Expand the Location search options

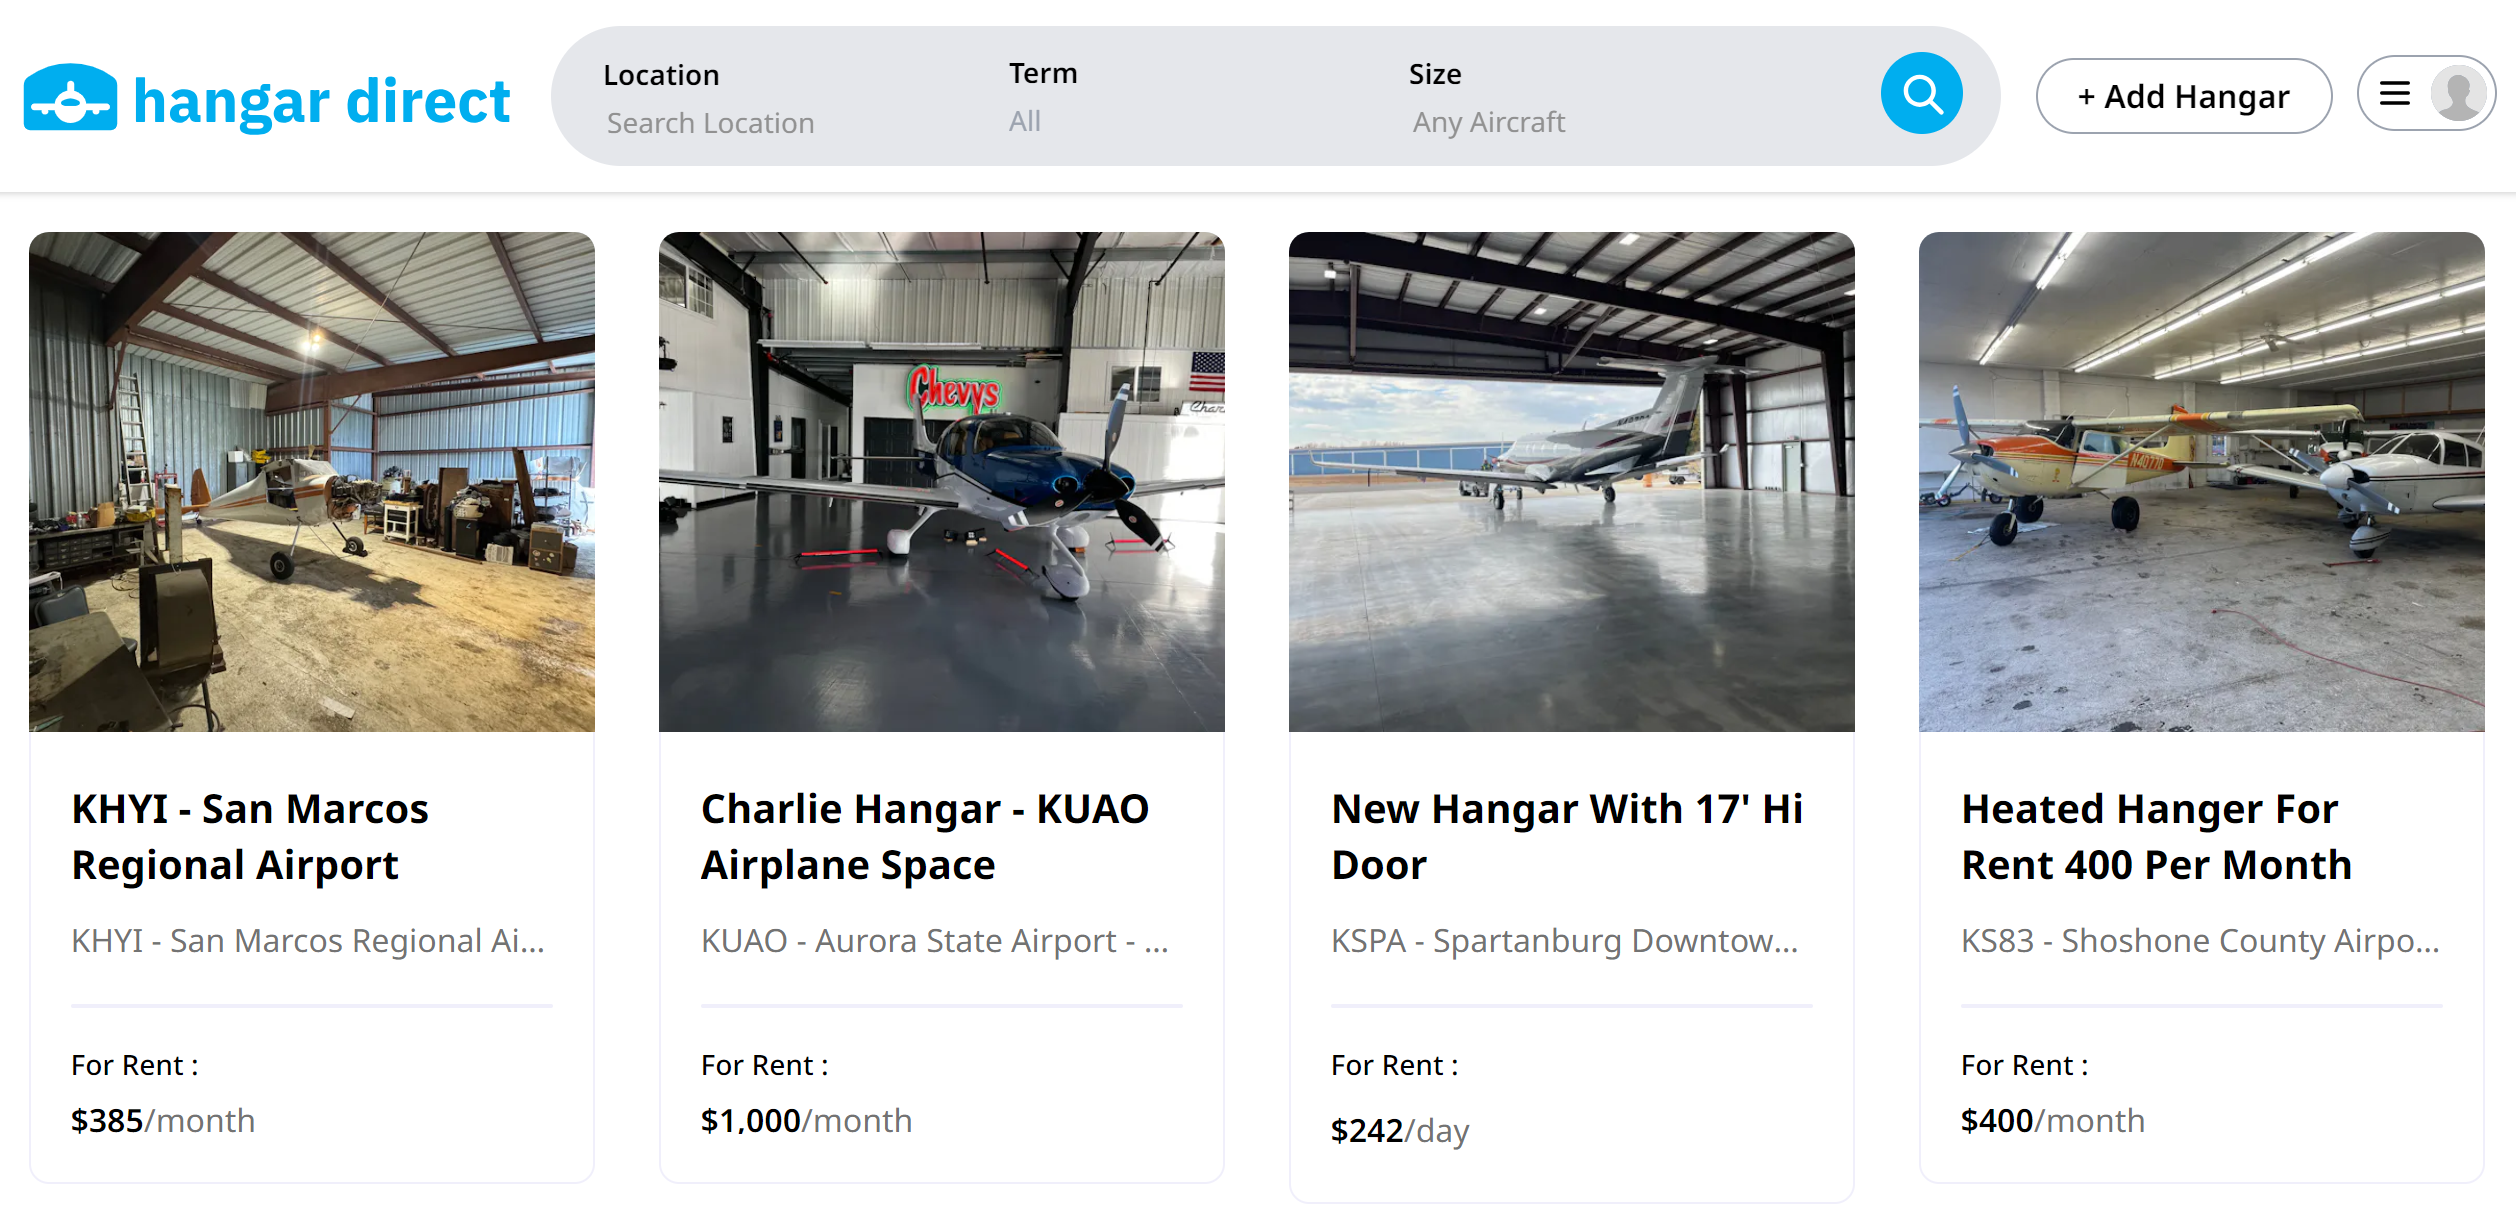pyautogui.click(x=711, y=100)
